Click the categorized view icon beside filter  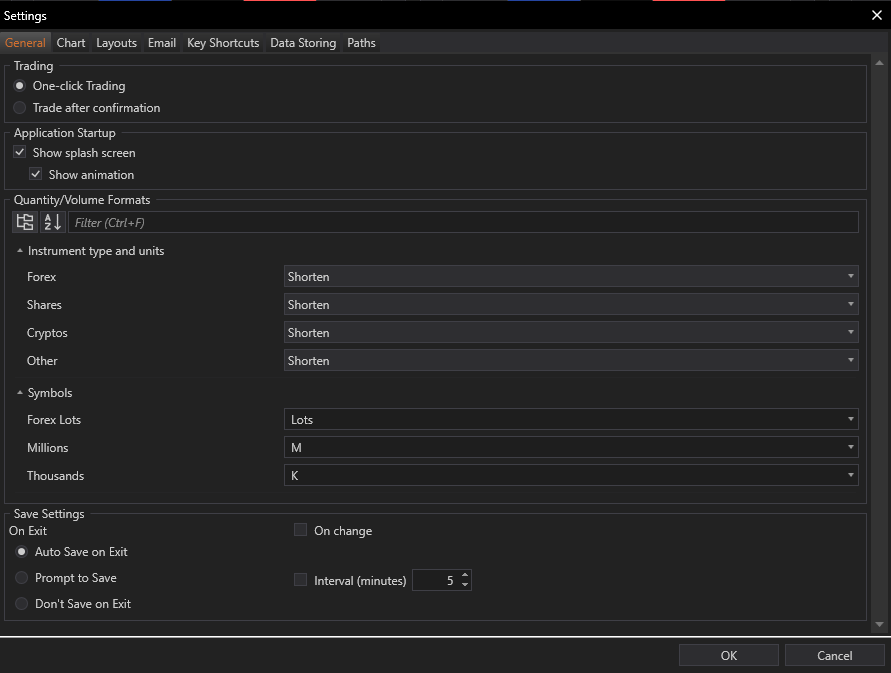click(25, 222)
